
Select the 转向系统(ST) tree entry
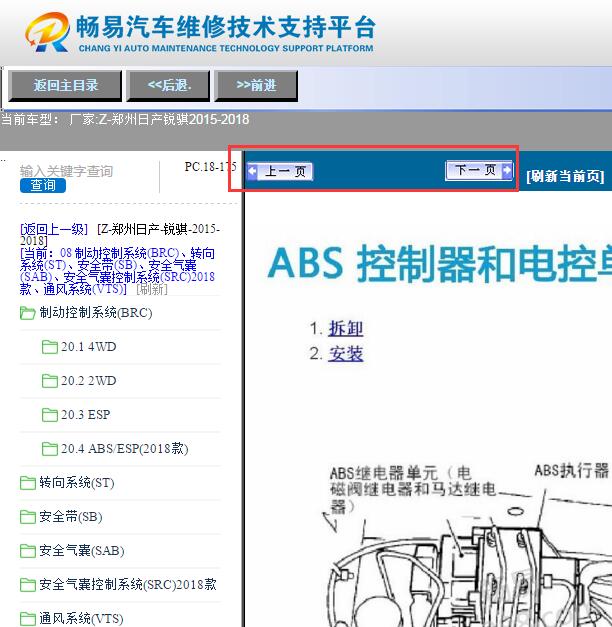click(x=77, y=483)
